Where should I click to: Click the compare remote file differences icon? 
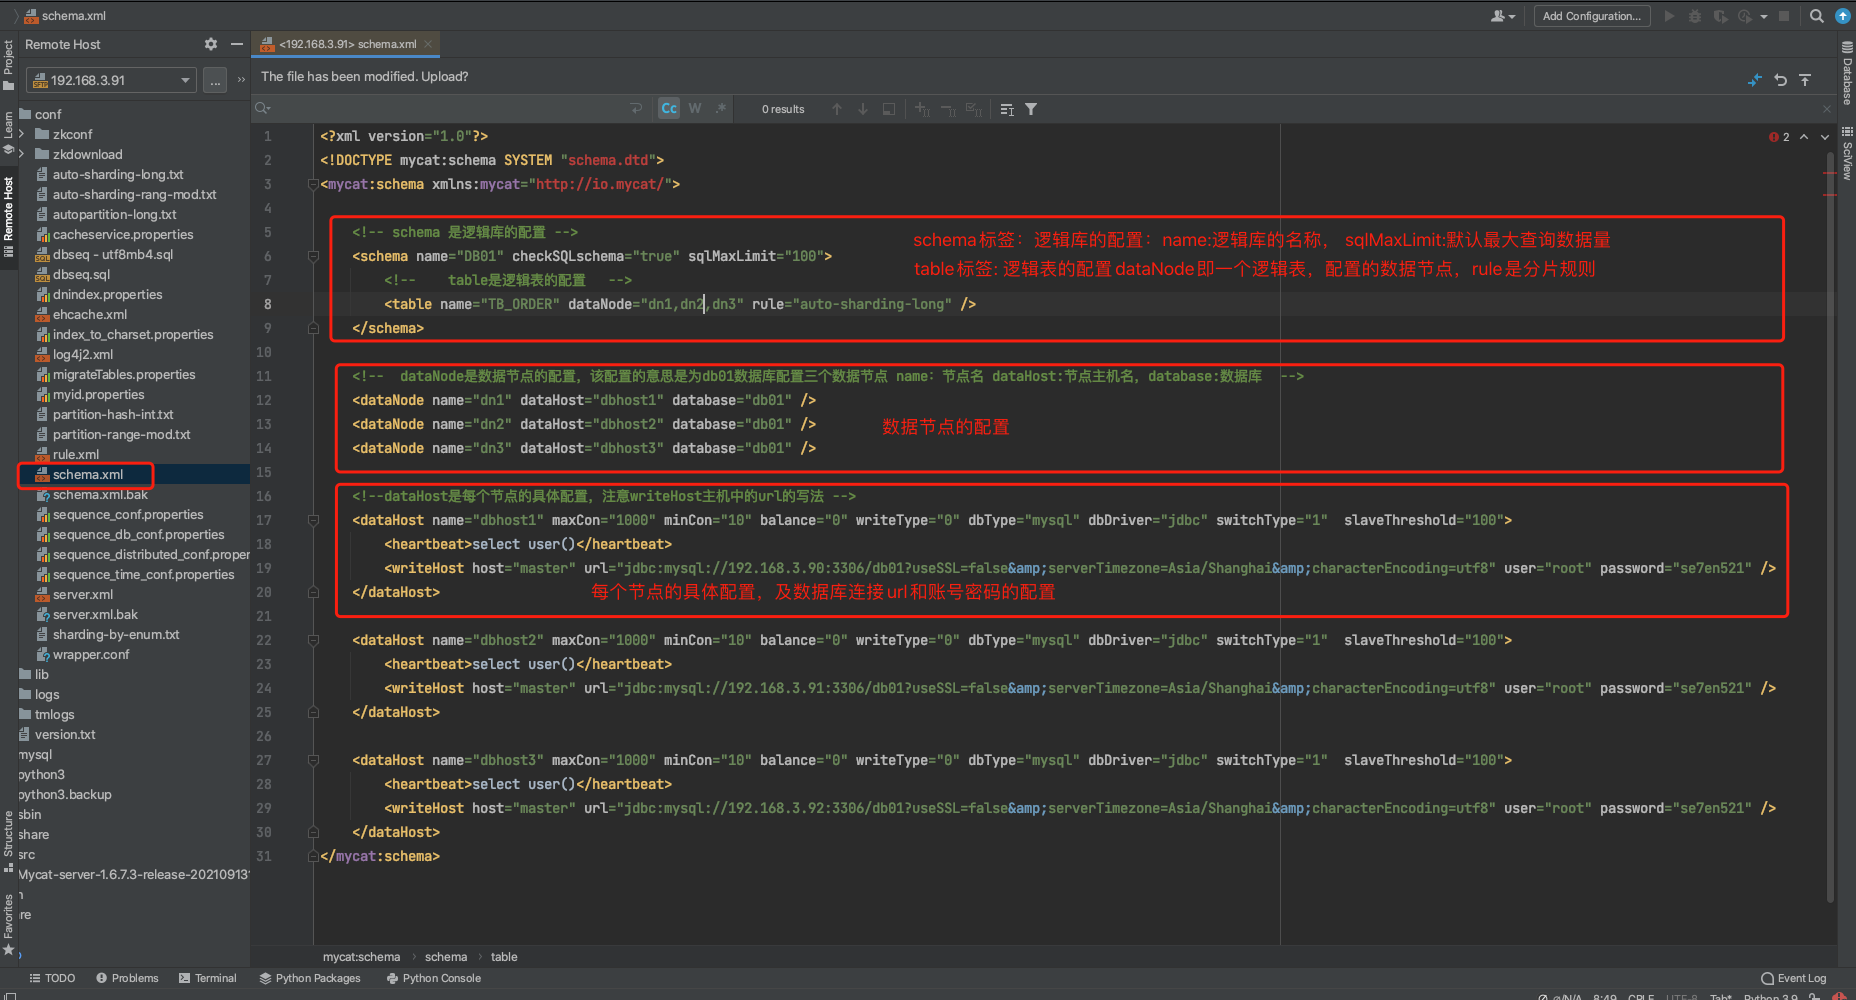pyautogui.click(x=1755, y=80)
